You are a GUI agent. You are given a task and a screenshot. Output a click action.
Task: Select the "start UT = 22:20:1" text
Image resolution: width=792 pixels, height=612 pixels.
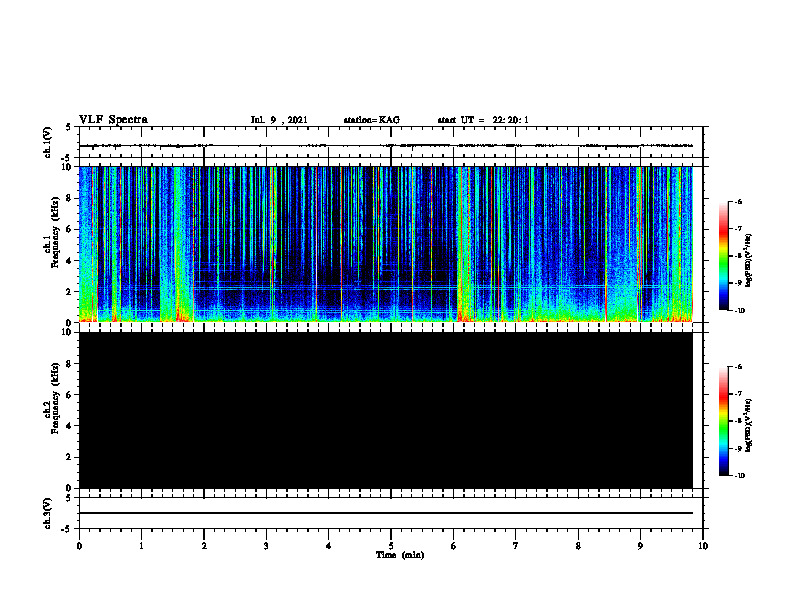pyautogui.click(x=483, y=120)
